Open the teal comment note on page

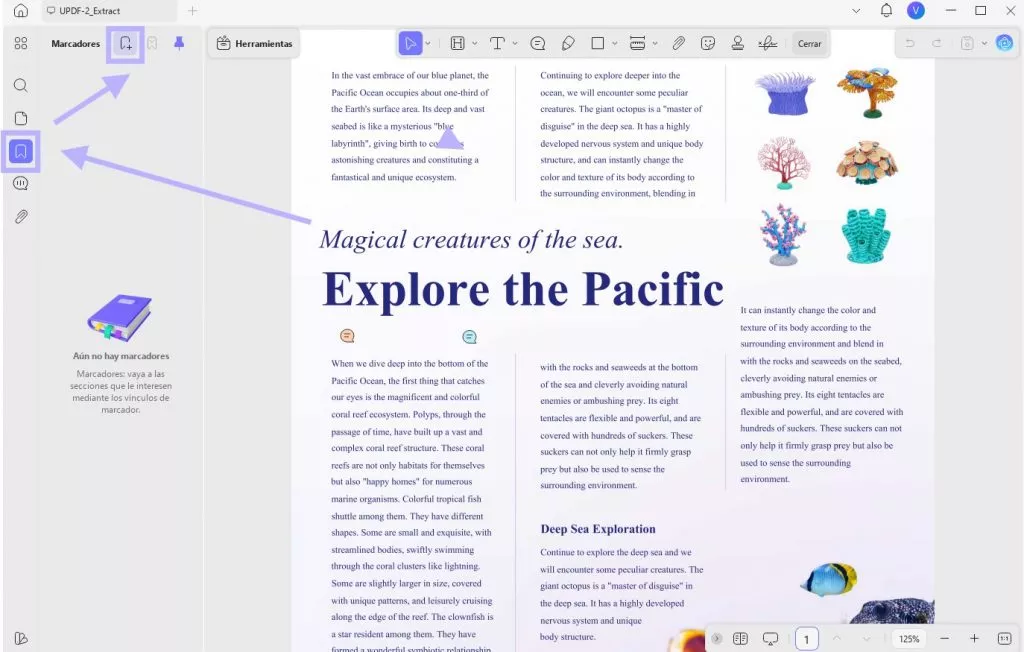(x=470, y=337)
